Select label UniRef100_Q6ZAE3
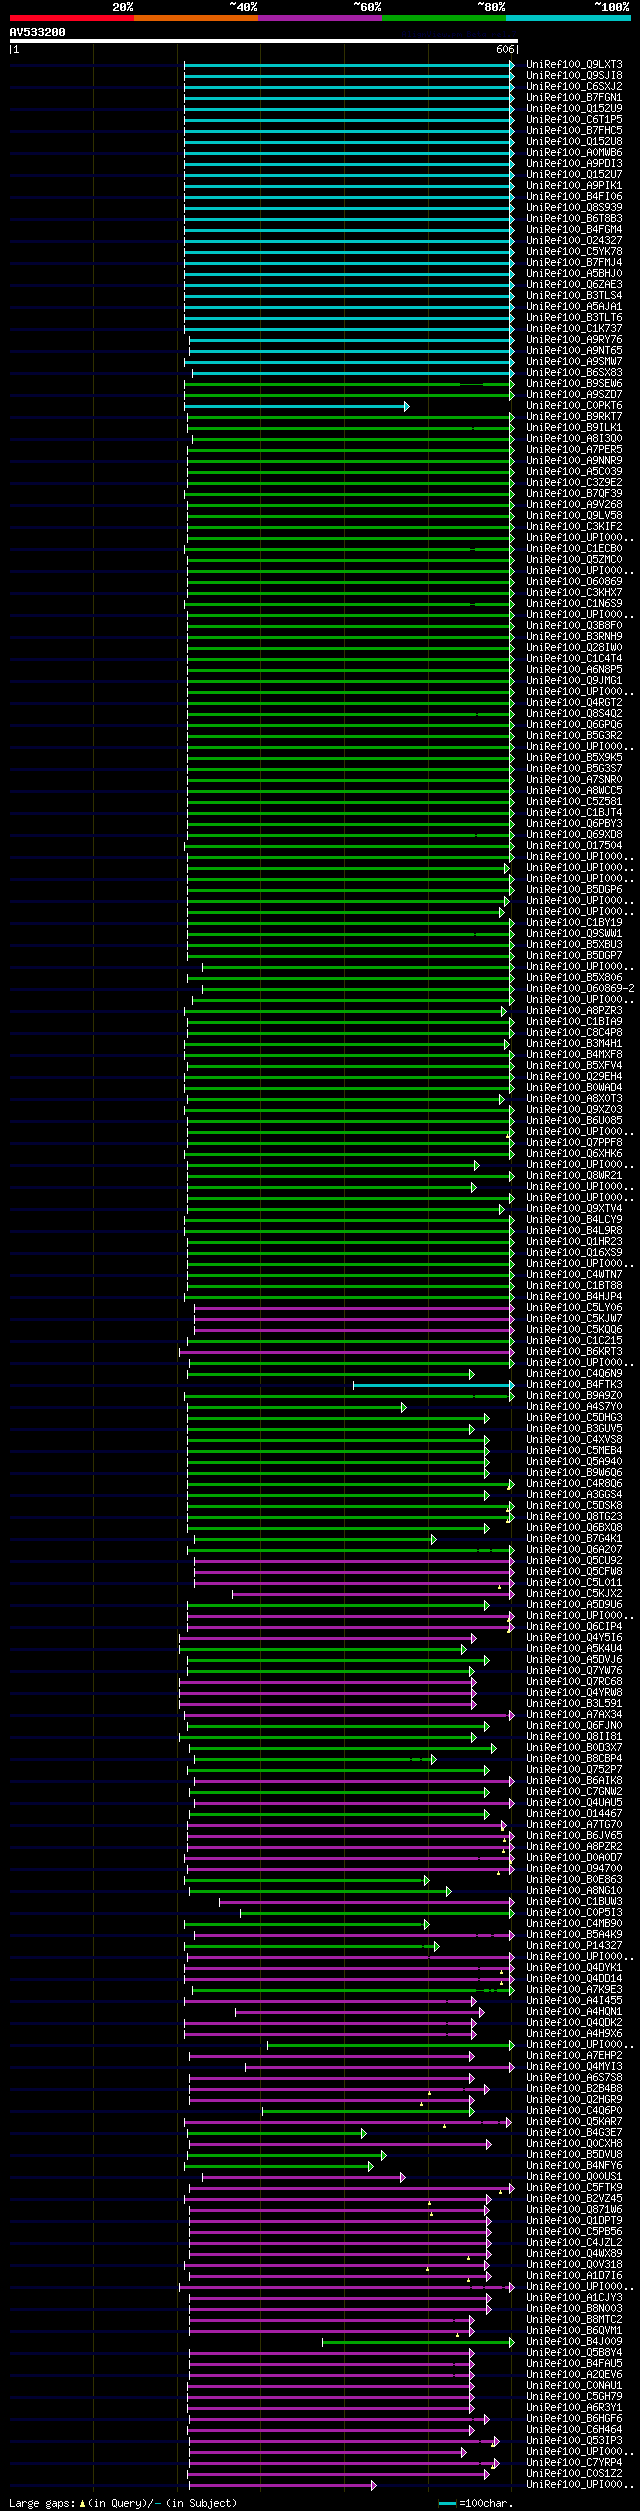640x2511 pixels. point(574,285)
